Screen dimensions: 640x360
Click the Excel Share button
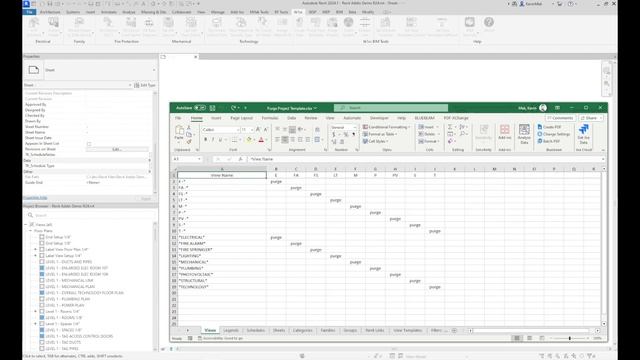590,118
